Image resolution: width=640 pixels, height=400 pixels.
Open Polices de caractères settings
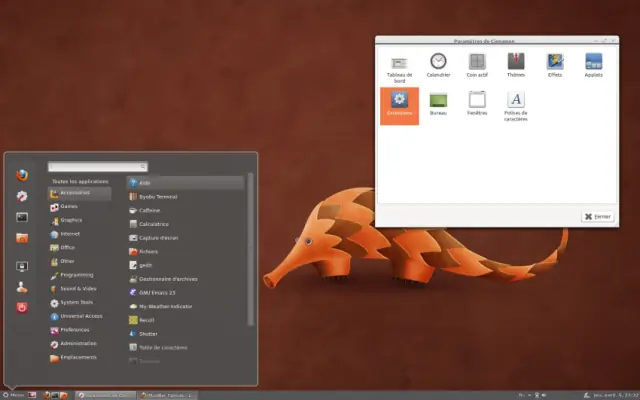516,106
